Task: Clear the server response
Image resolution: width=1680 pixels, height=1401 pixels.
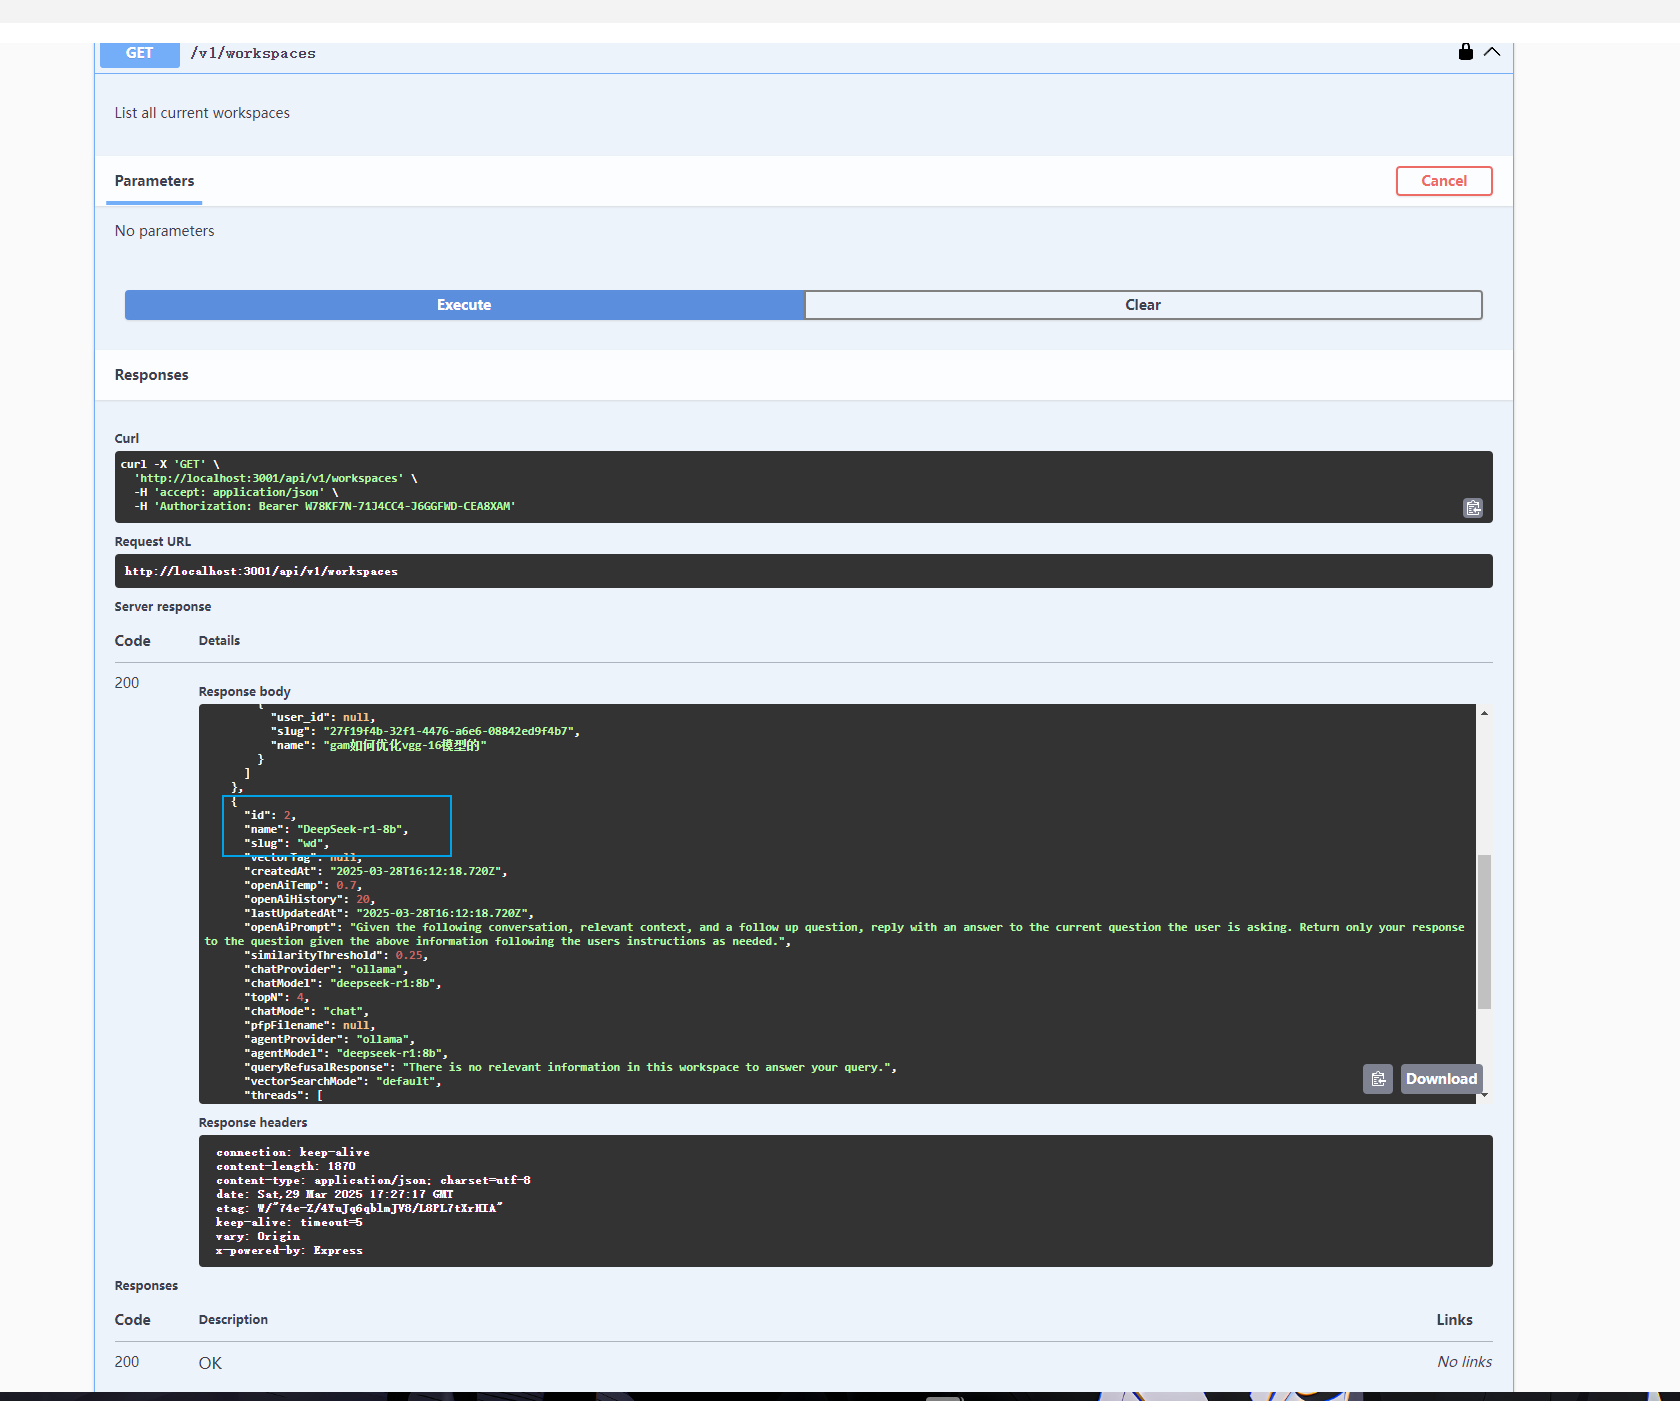Action: point(1142,304)
